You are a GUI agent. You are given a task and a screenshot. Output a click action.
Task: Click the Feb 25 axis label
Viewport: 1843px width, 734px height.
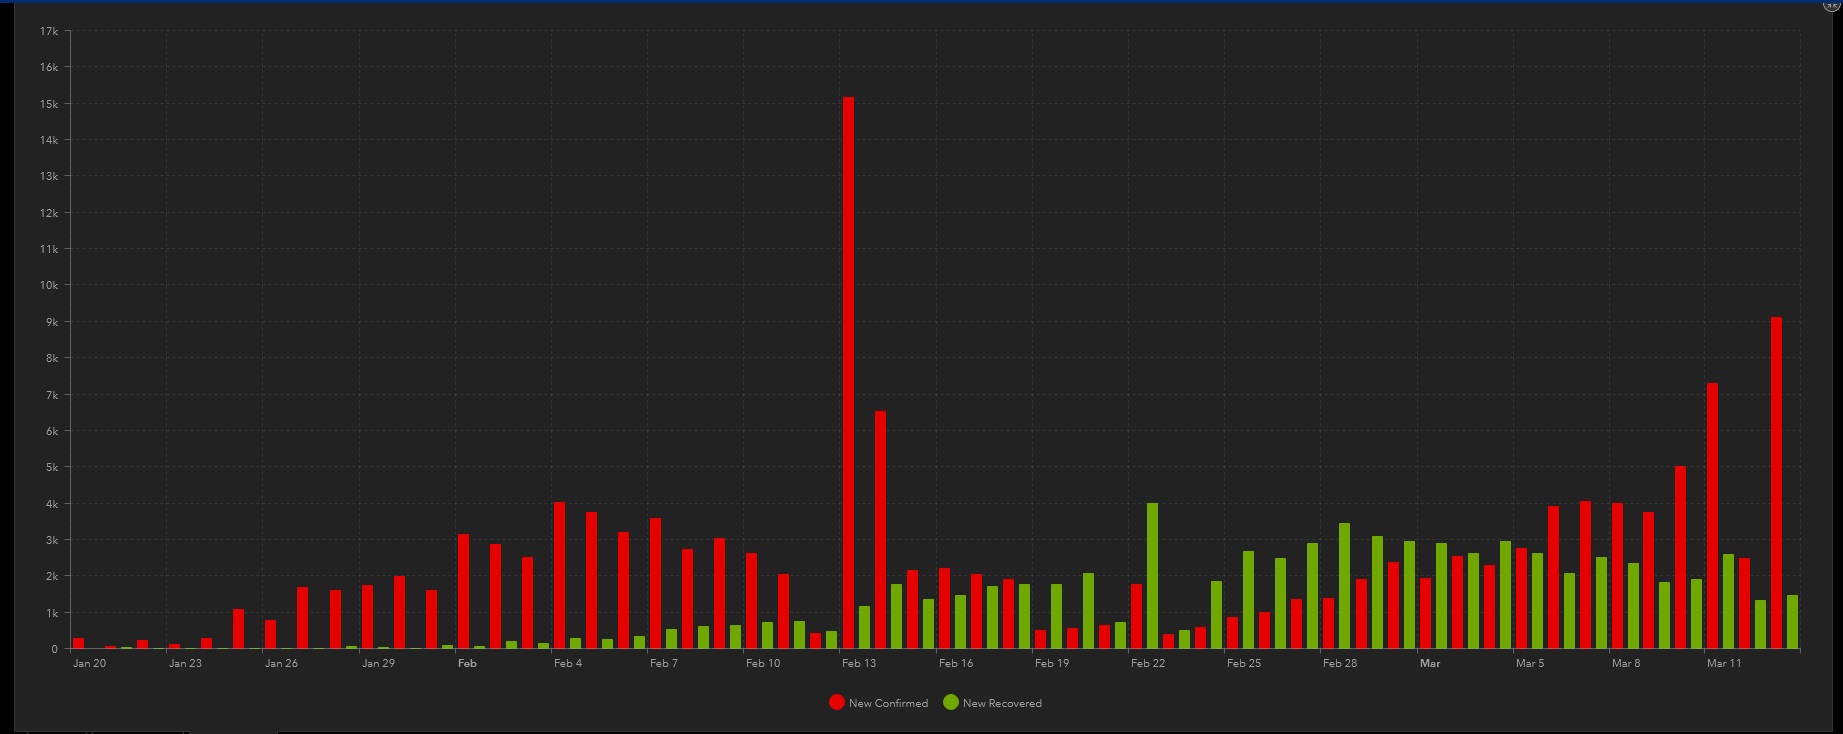pyautogui.click(x=1244, y=663)
